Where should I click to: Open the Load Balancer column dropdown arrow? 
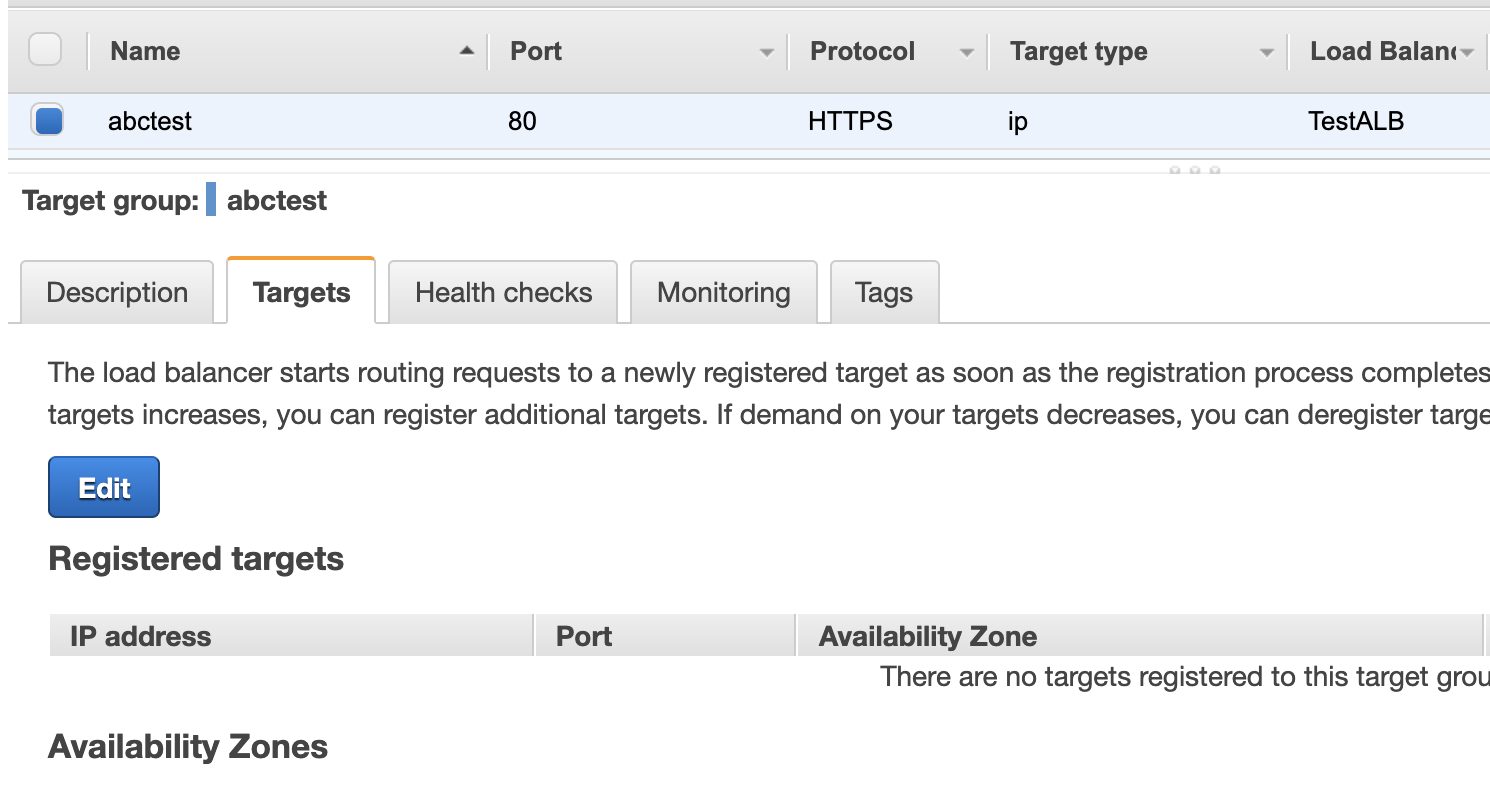pyautogui.click(x=1467, y=52)
